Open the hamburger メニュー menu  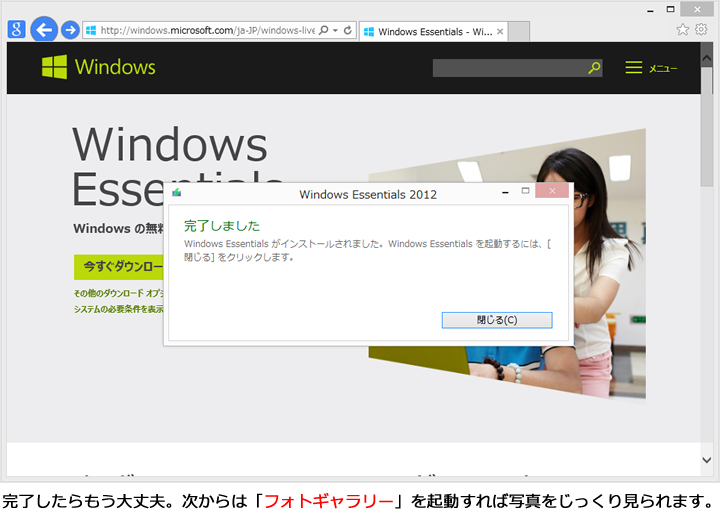click(651, 68)
